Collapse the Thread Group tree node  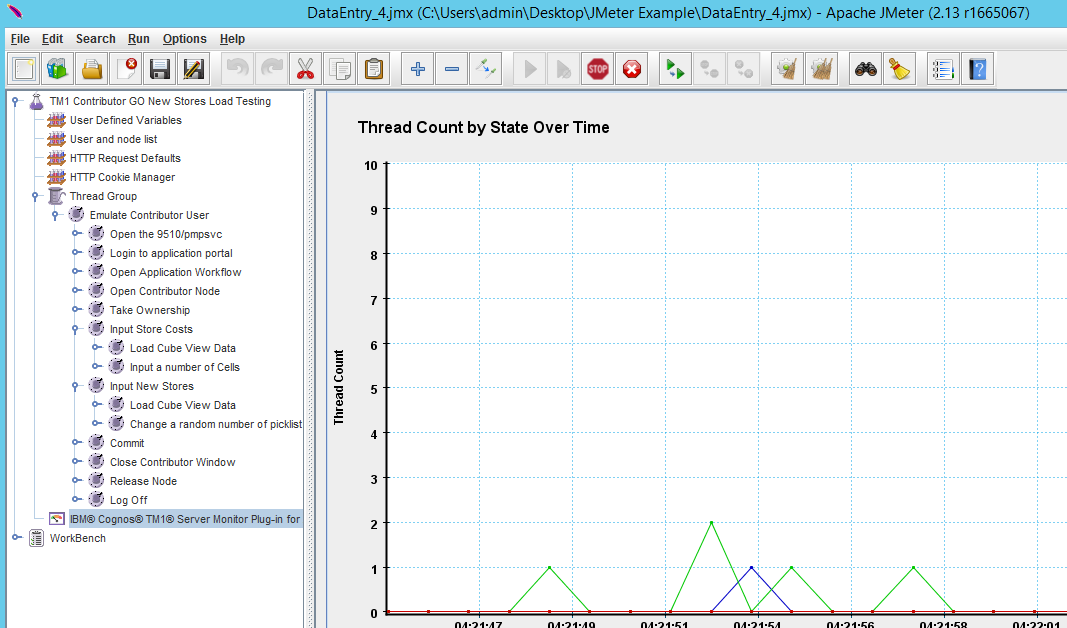point(35,196)
